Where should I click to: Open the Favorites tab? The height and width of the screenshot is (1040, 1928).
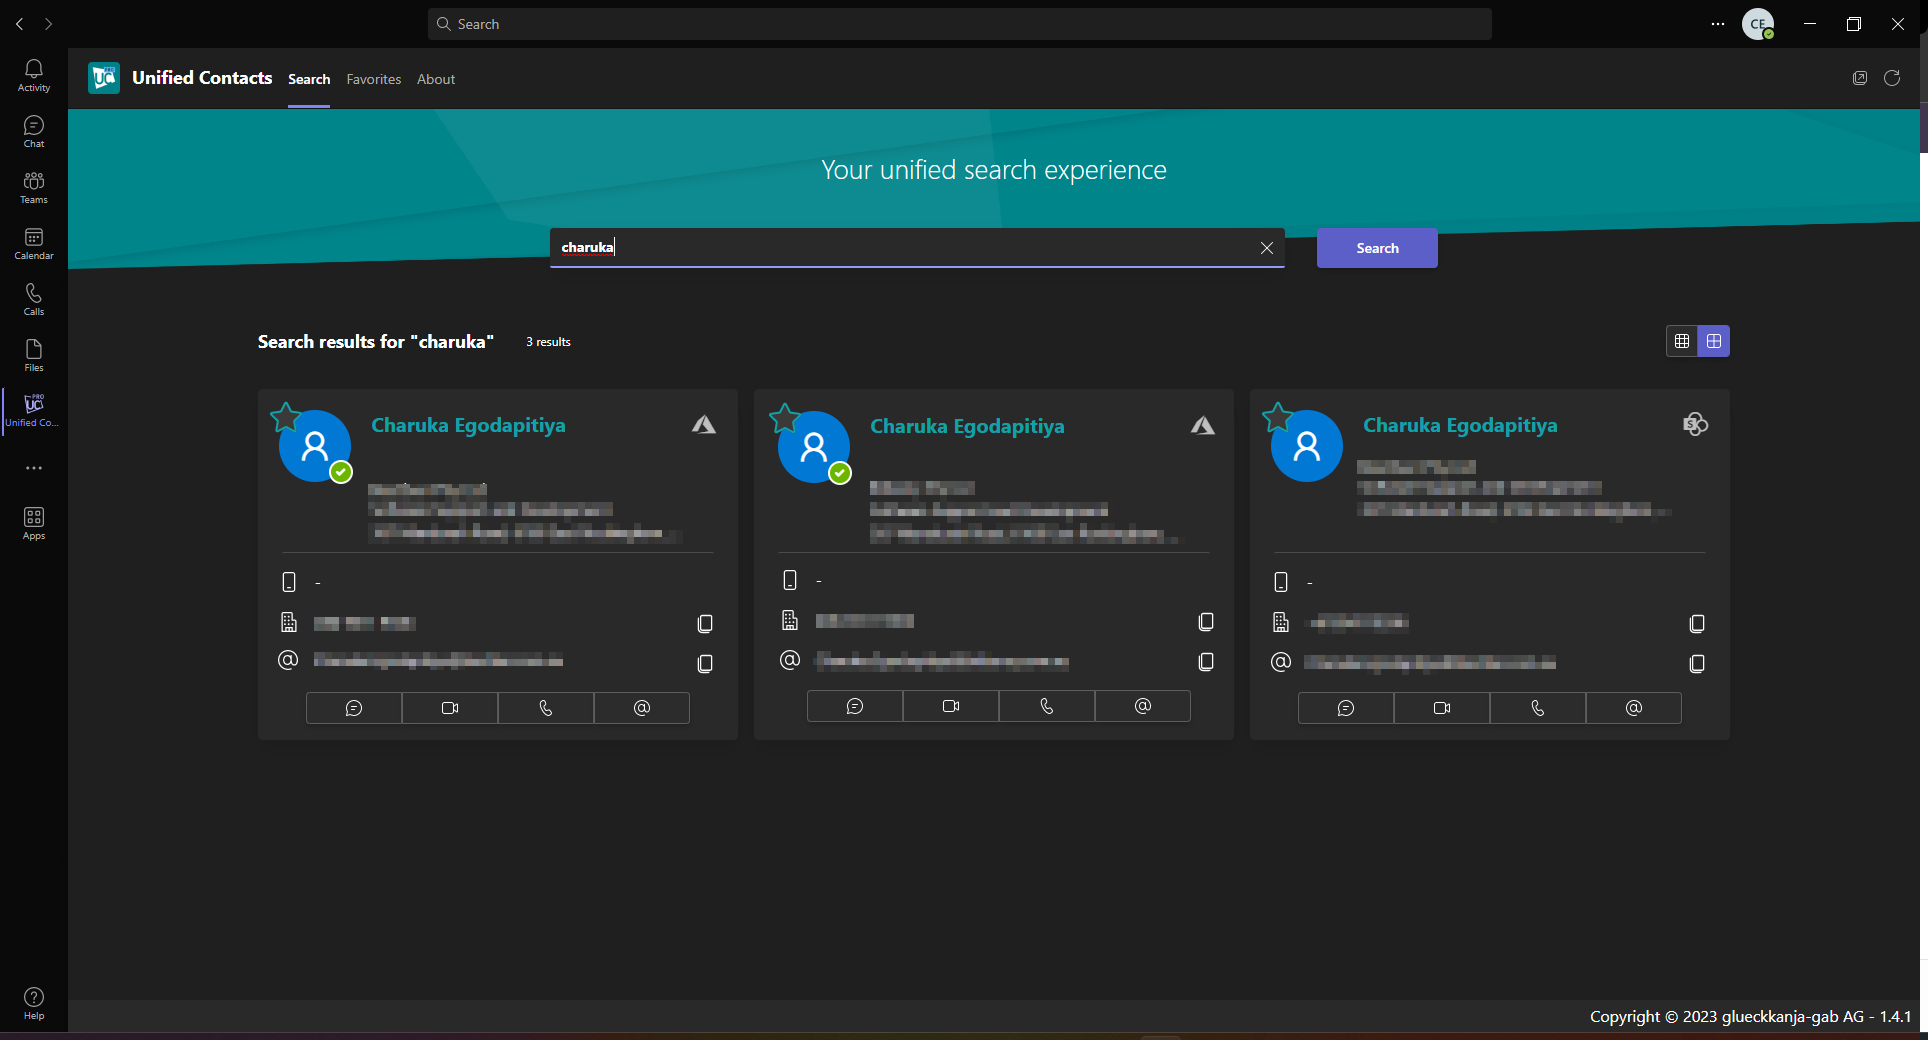[374, 79]
